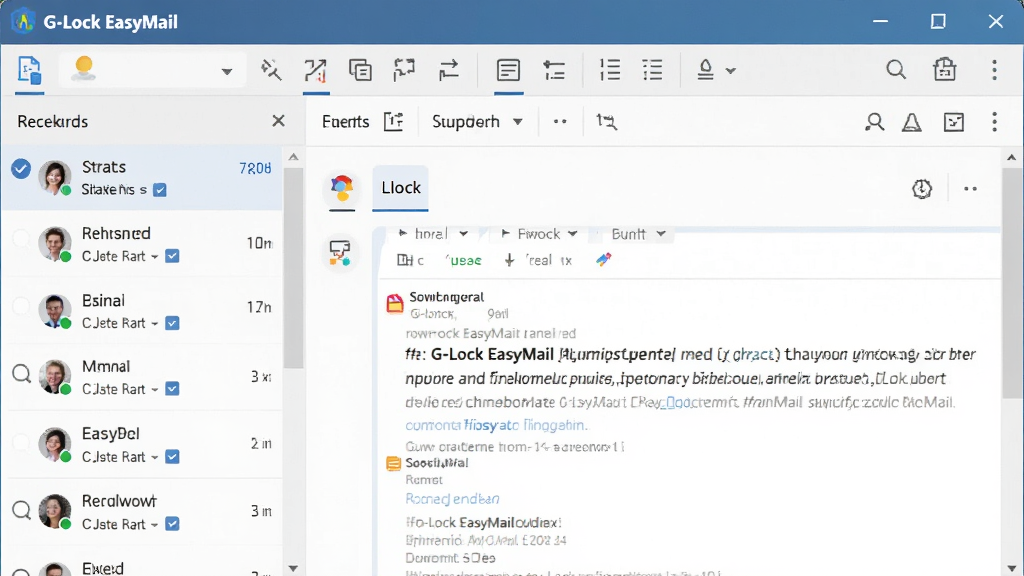Viewport: 1024px width, 576px height.
Task: Toggle the checkbox in the Mmnal row
Action: [172, 389]
